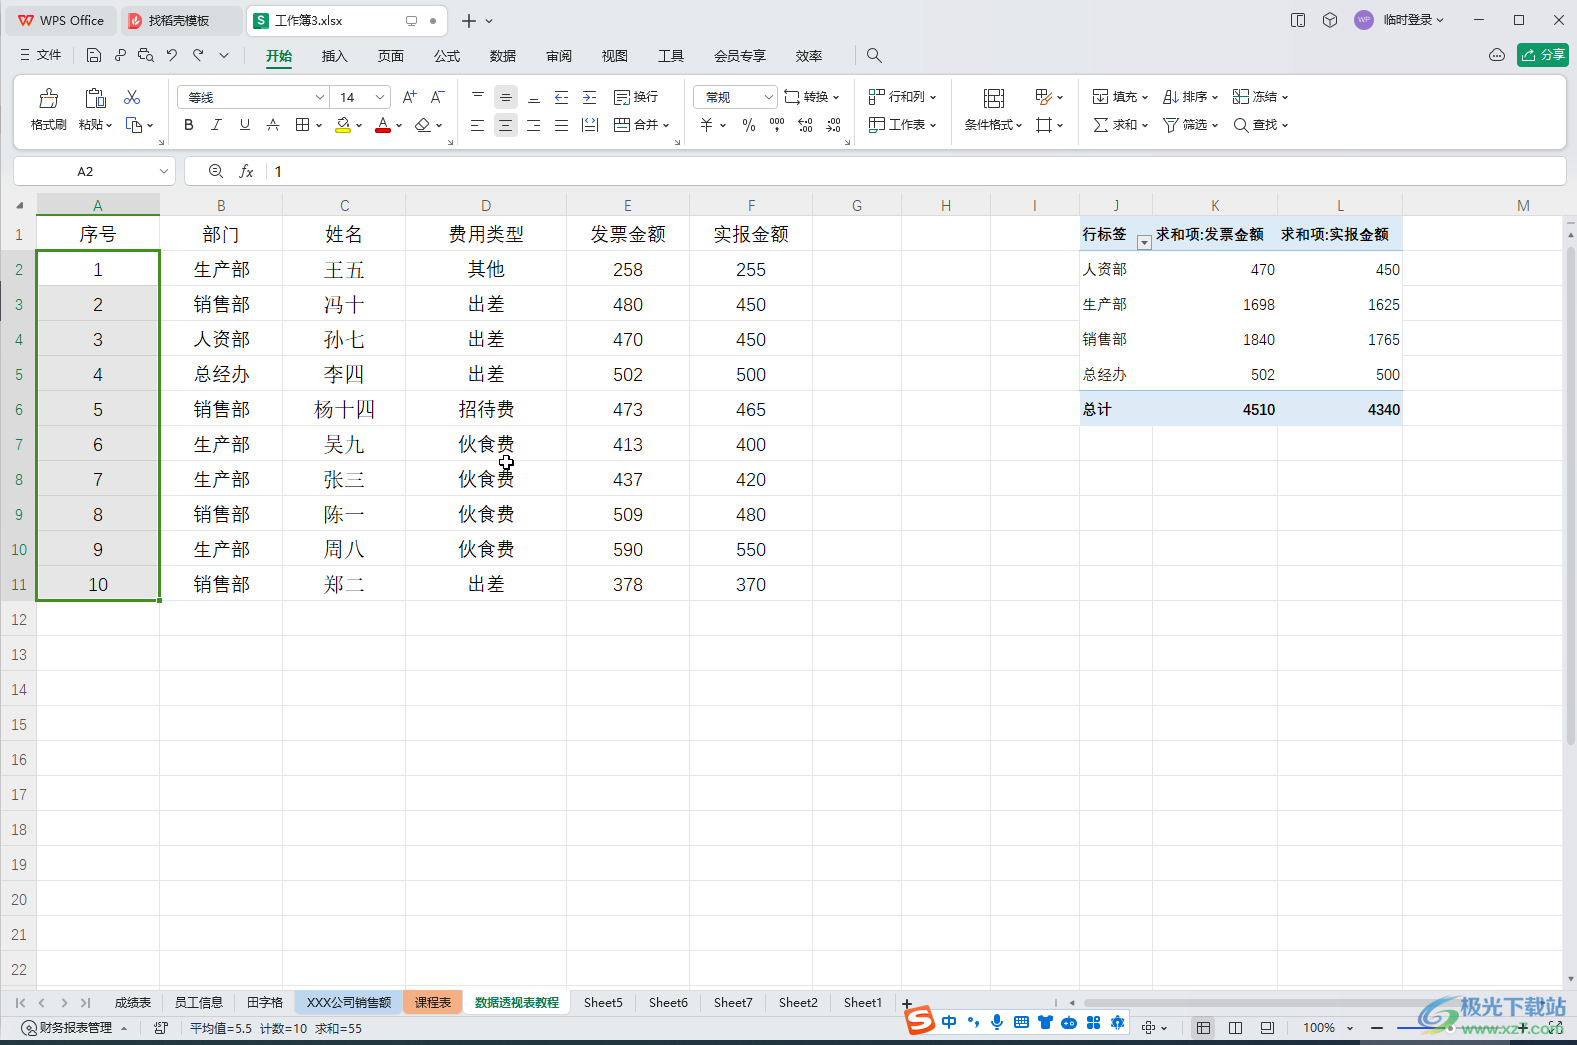Click the yellow fill color swatch
The image size is (1577, 1045).
coord(343,125)
